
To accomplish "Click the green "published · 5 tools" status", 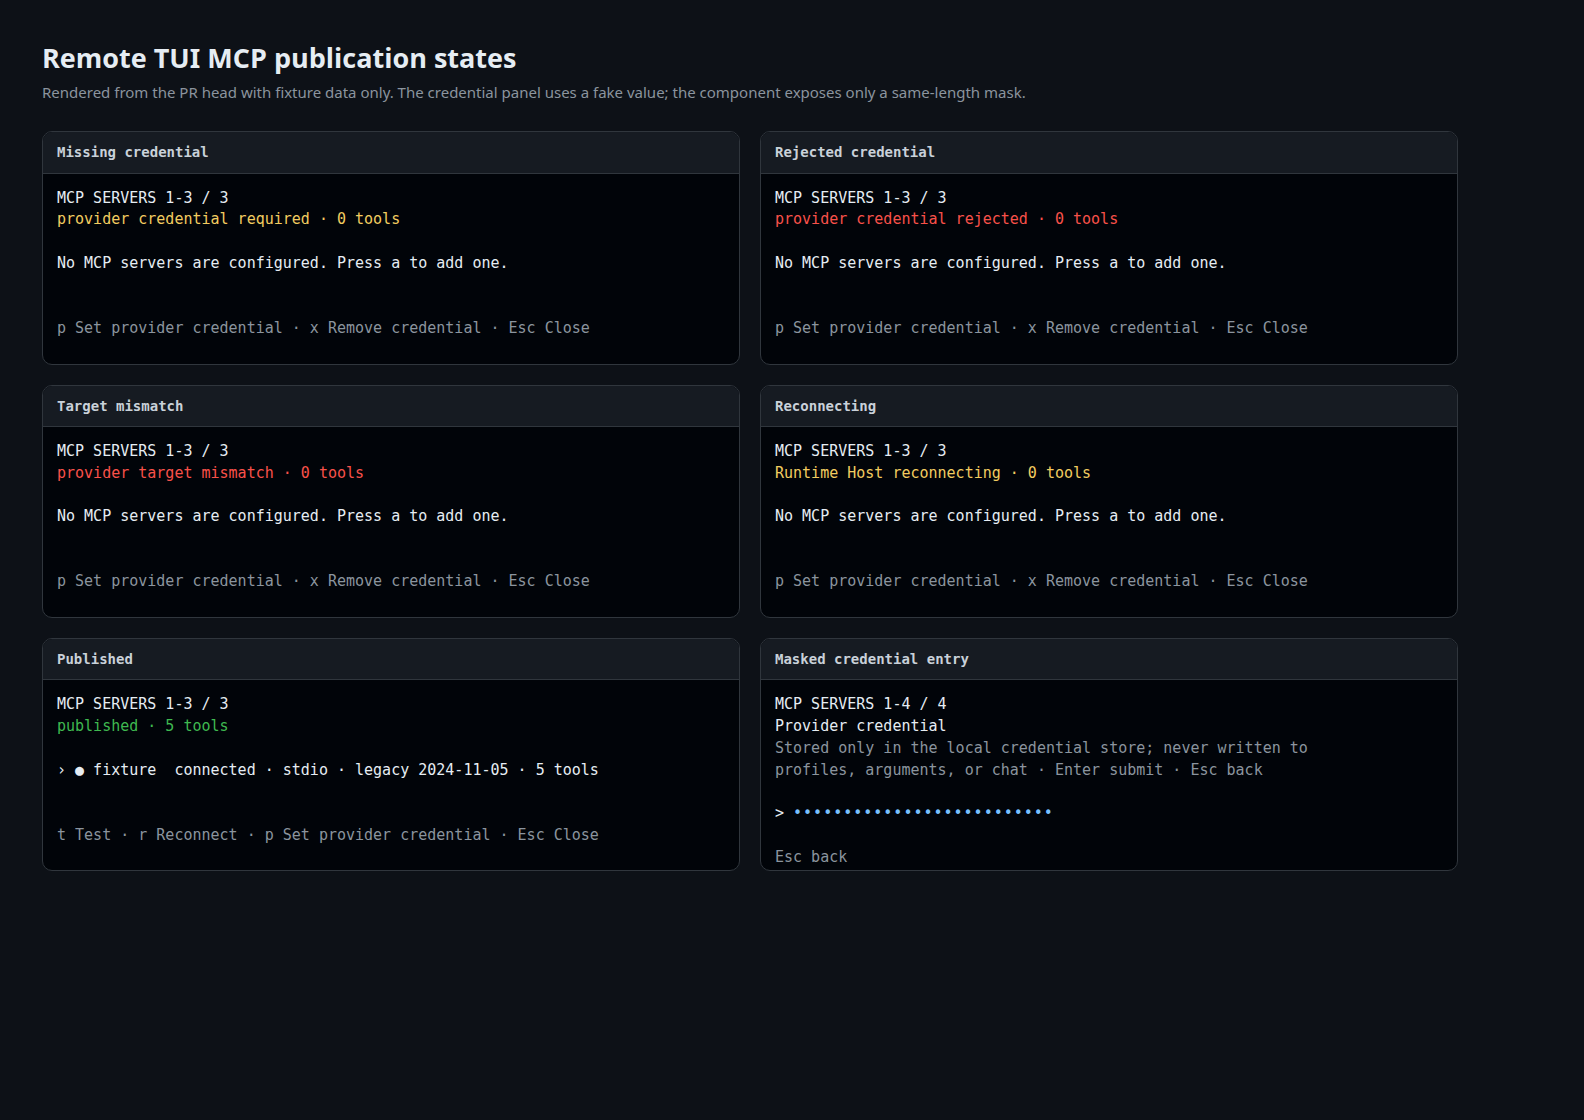I will (x=143, y=726).
